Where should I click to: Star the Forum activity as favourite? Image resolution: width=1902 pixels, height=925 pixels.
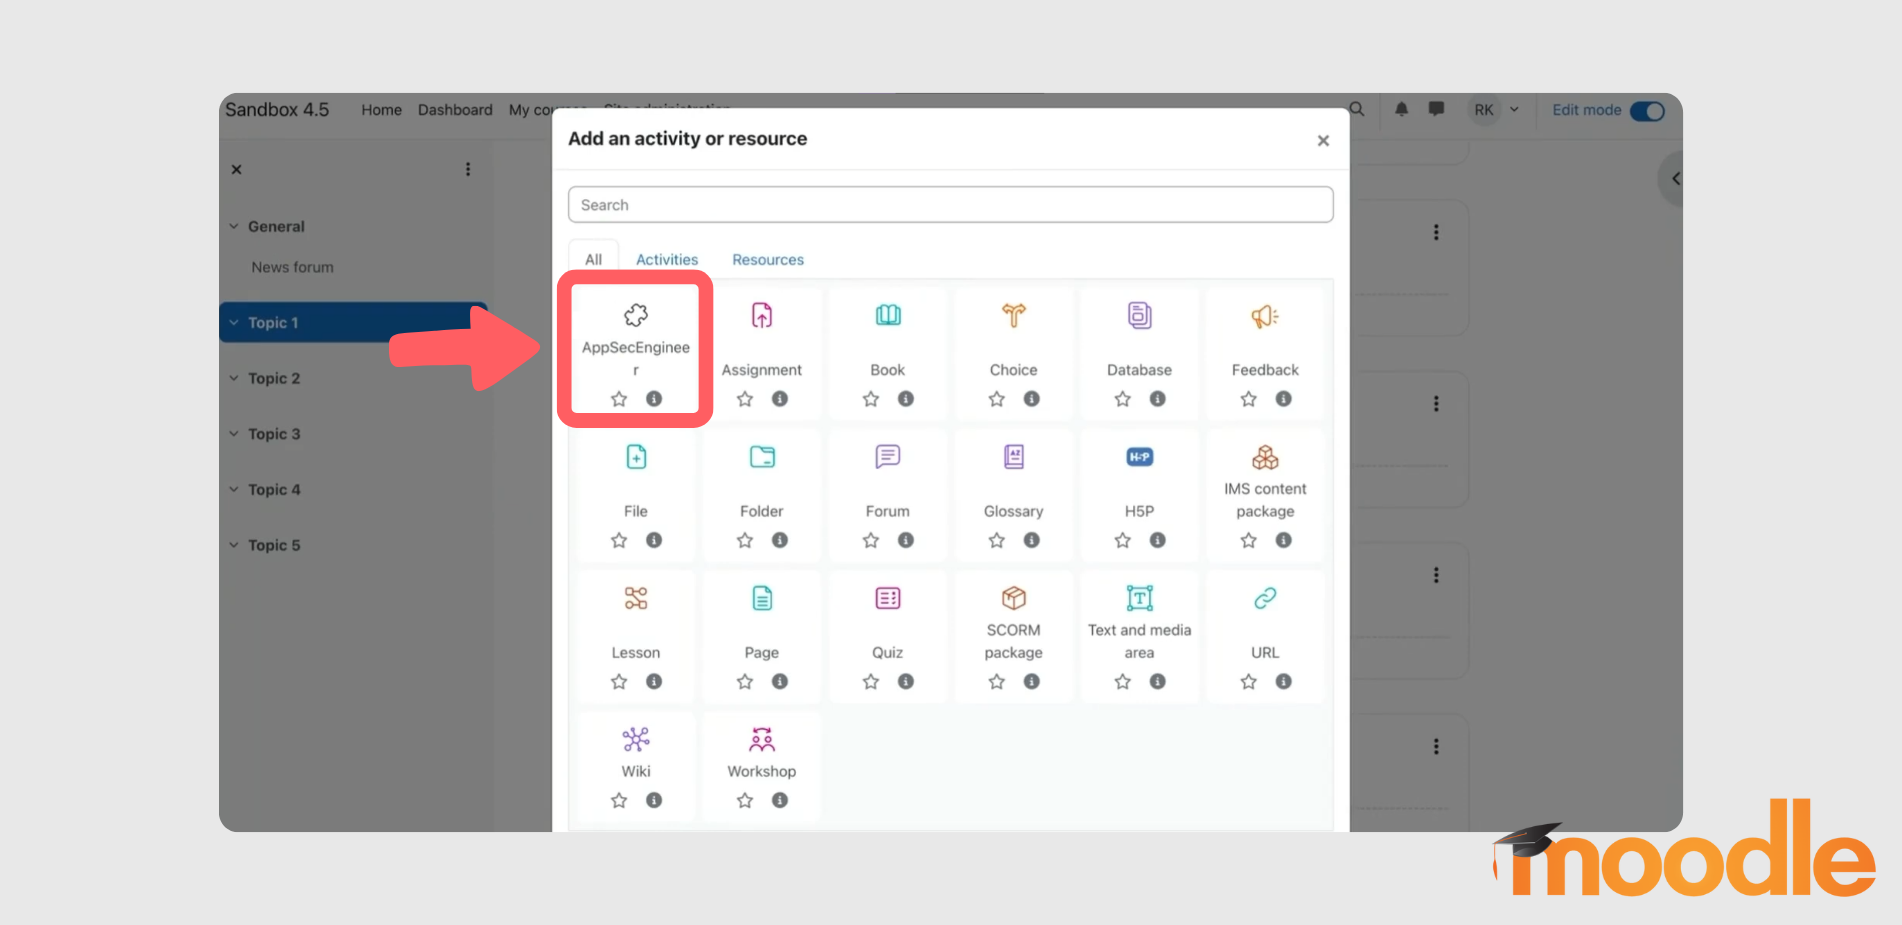click(869, 539)
